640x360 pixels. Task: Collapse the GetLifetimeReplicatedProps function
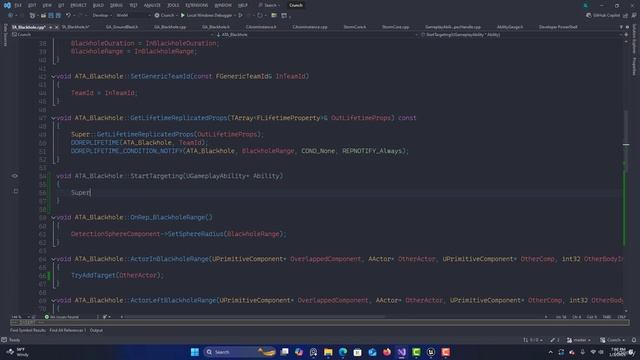pos(53,118)
